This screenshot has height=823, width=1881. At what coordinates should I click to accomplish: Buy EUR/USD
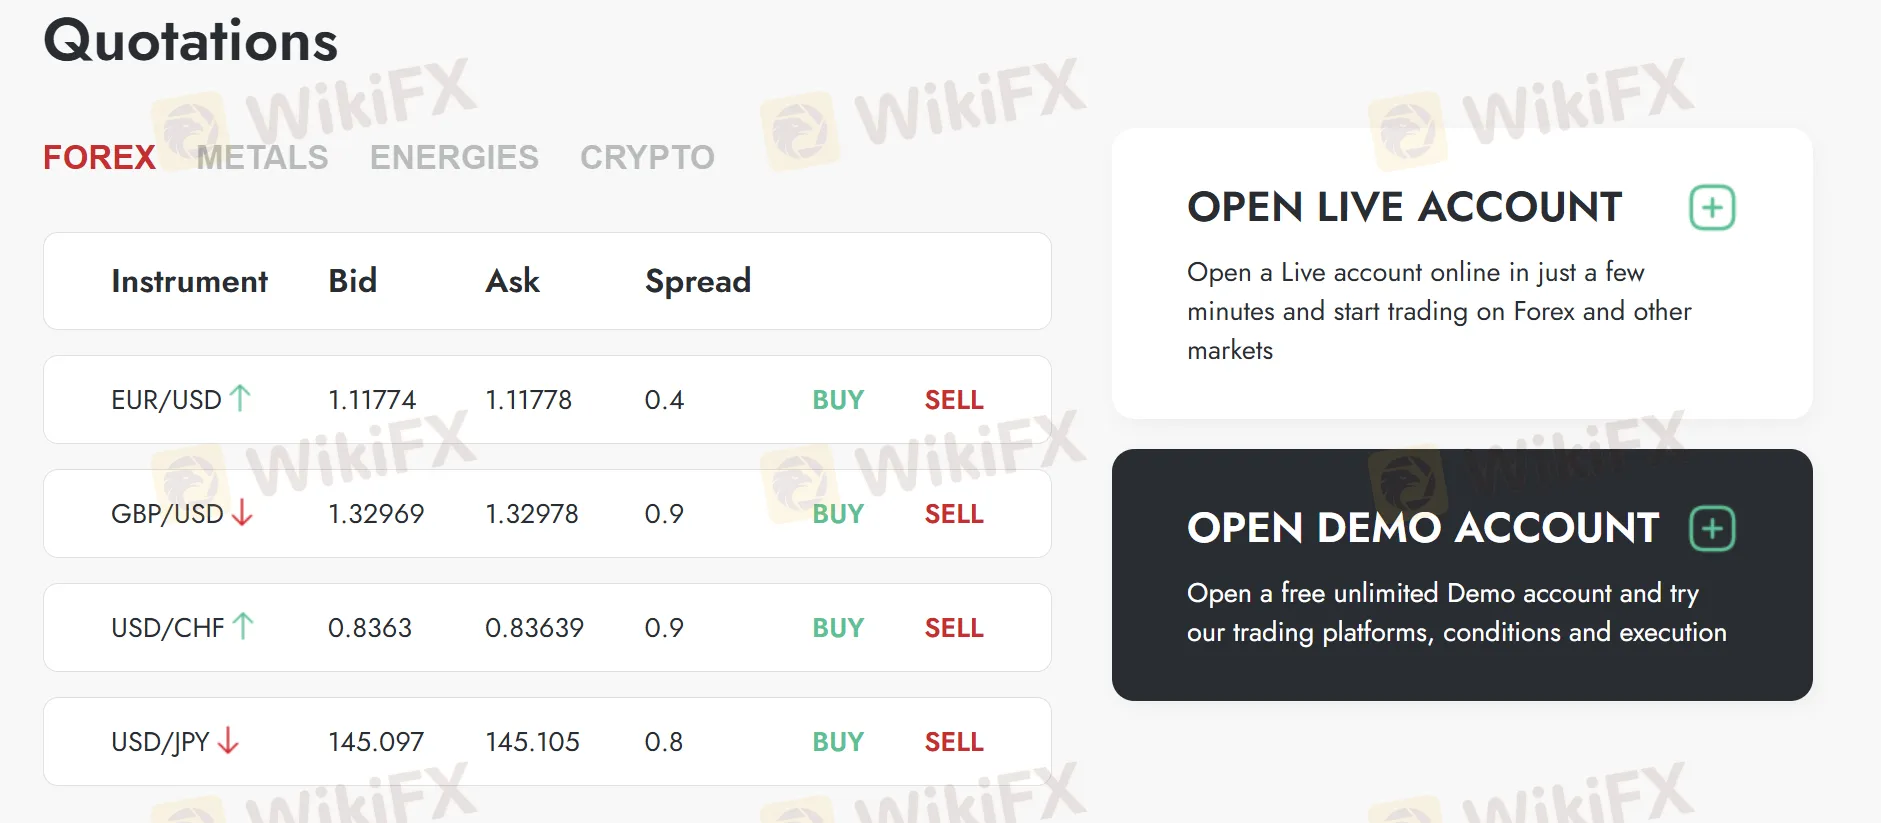(x=838, y=400)
